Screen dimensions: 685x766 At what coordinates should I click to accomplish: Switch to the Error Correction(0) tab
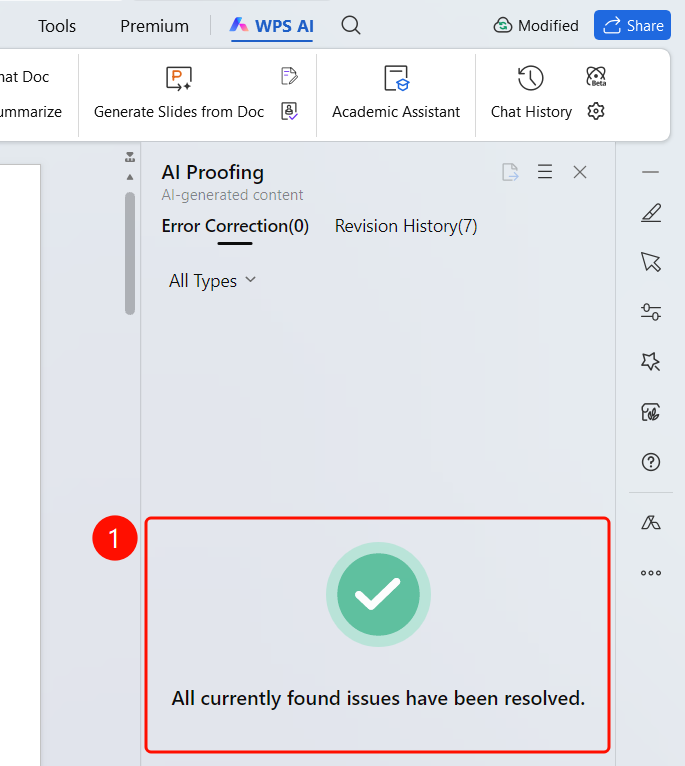(x=235, y=226)
